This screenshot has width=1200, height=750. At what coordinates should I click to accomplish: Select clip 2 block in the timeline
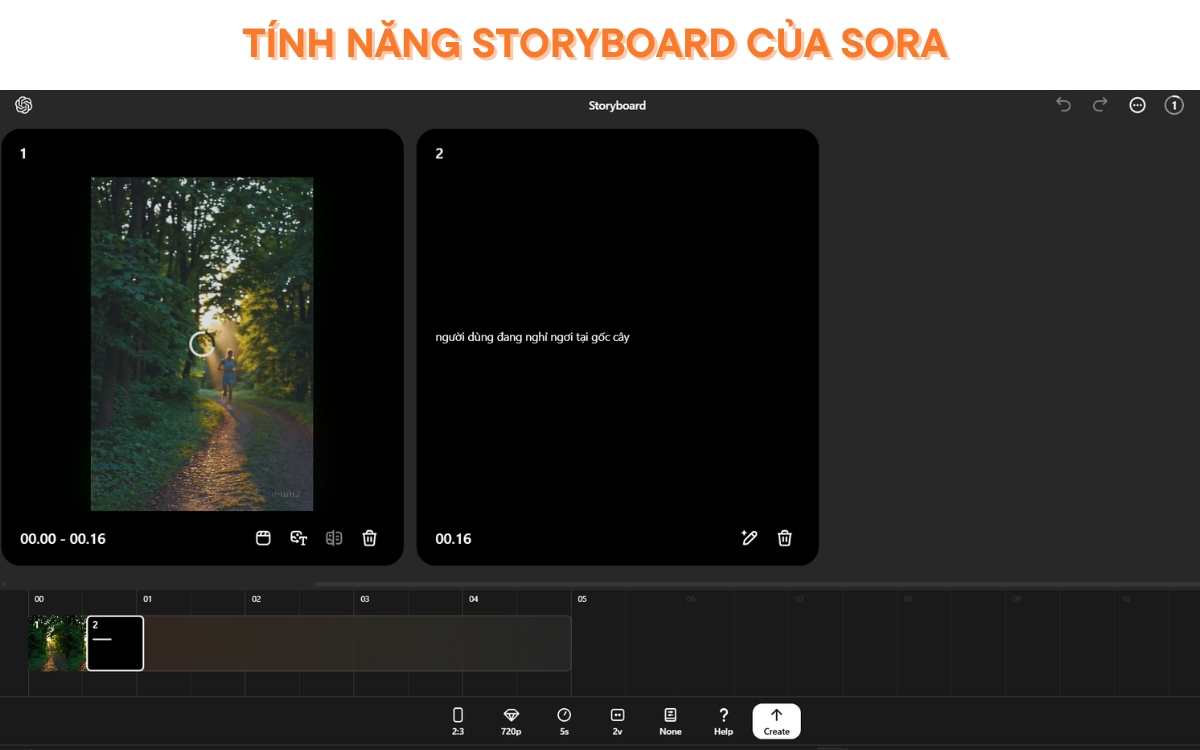click(x=115, y=643)
